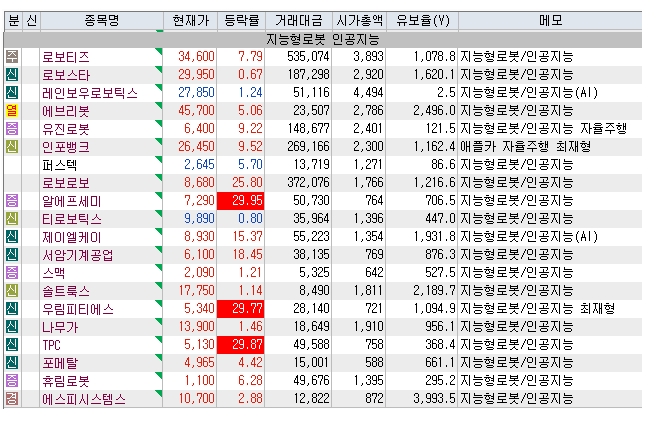Select stock name 로보로보

point(66,183)
